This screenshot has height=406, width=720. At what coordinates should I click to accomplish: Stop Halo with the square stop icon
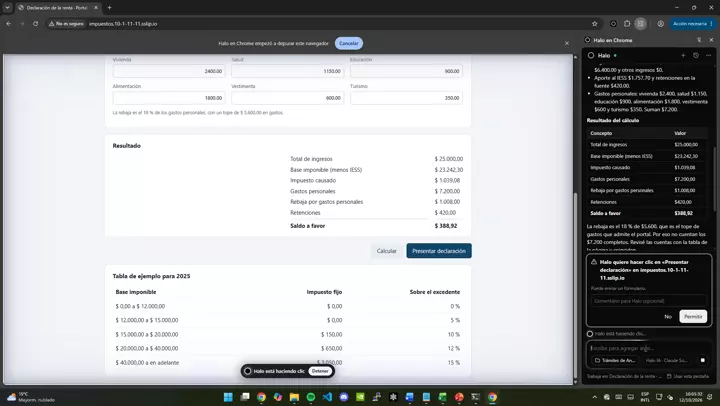pos(703,360)
